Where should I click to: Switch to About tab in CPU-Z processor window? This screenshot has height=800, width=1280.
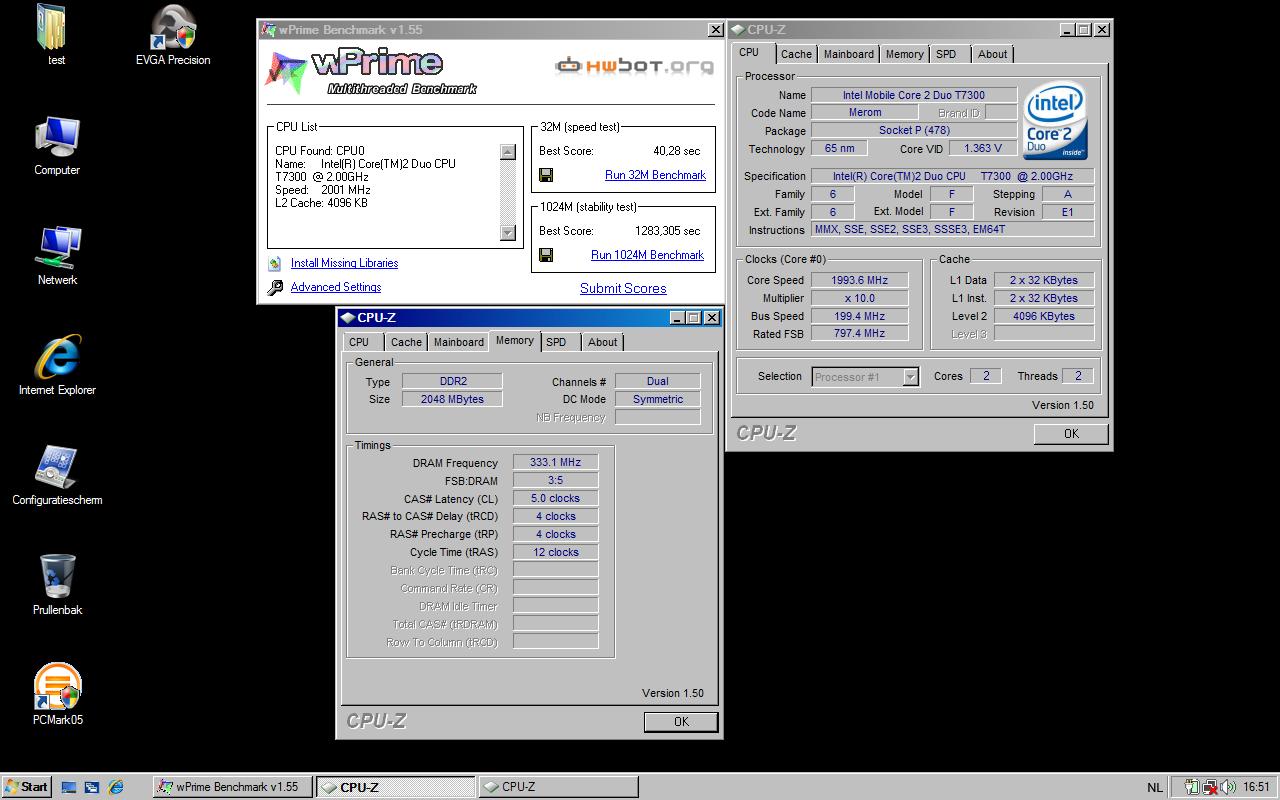(x=992, y=54)
